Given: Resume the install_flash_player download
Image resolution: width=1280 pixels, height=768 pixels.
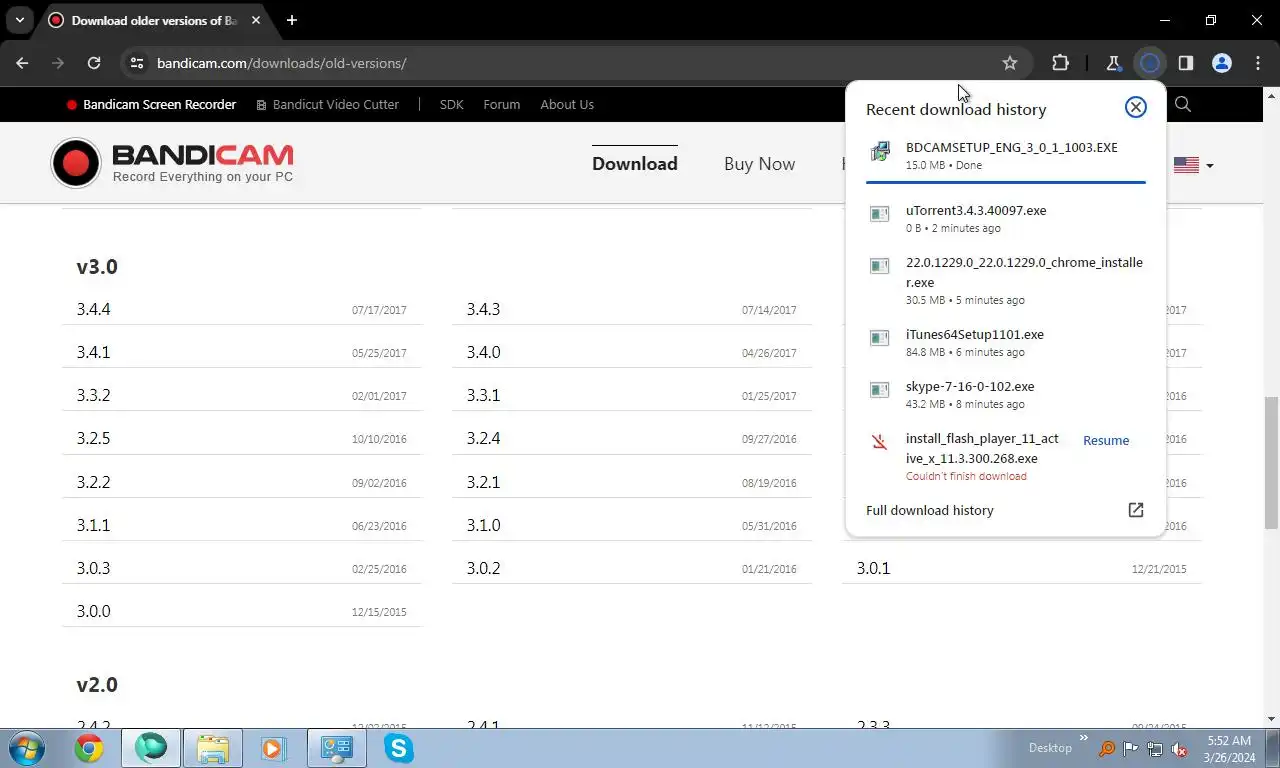Looking at the screenshot, I should click(1106, 440).
